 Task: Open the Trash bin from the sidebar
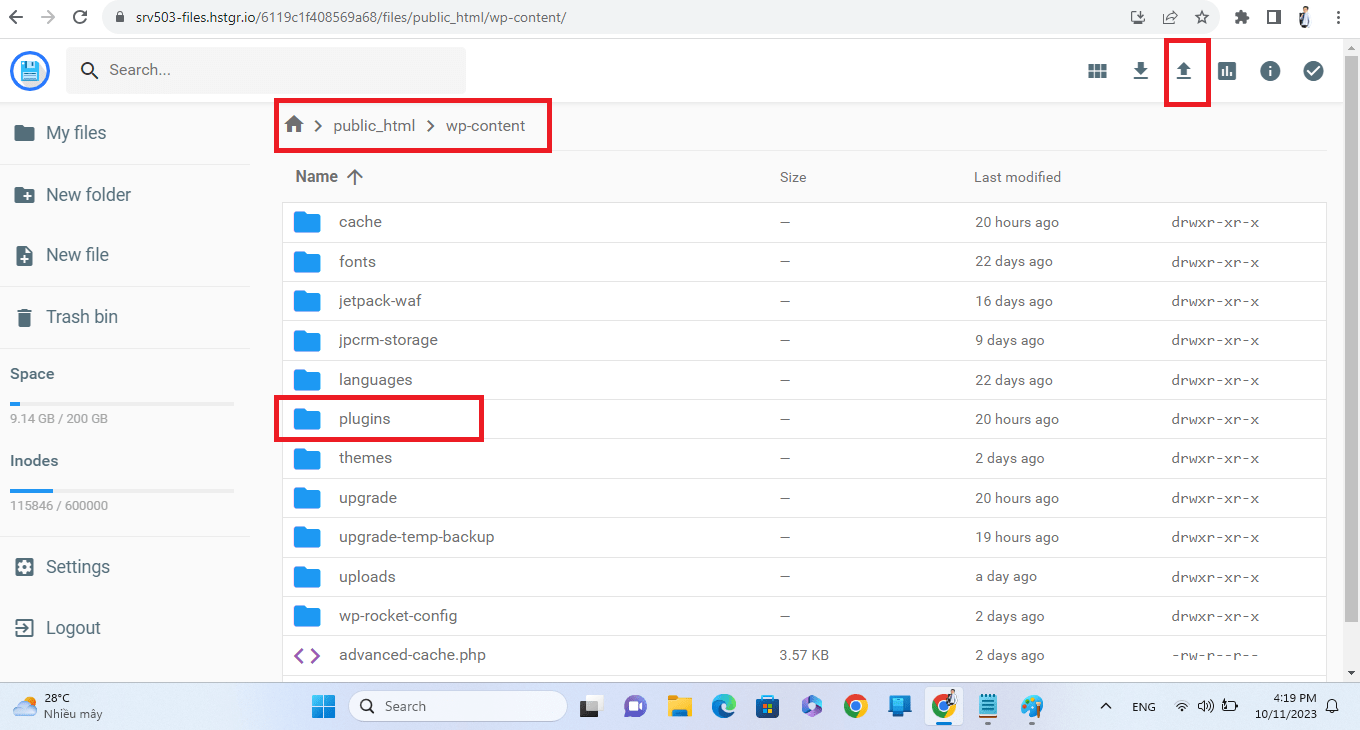click(x=24, y=316)
